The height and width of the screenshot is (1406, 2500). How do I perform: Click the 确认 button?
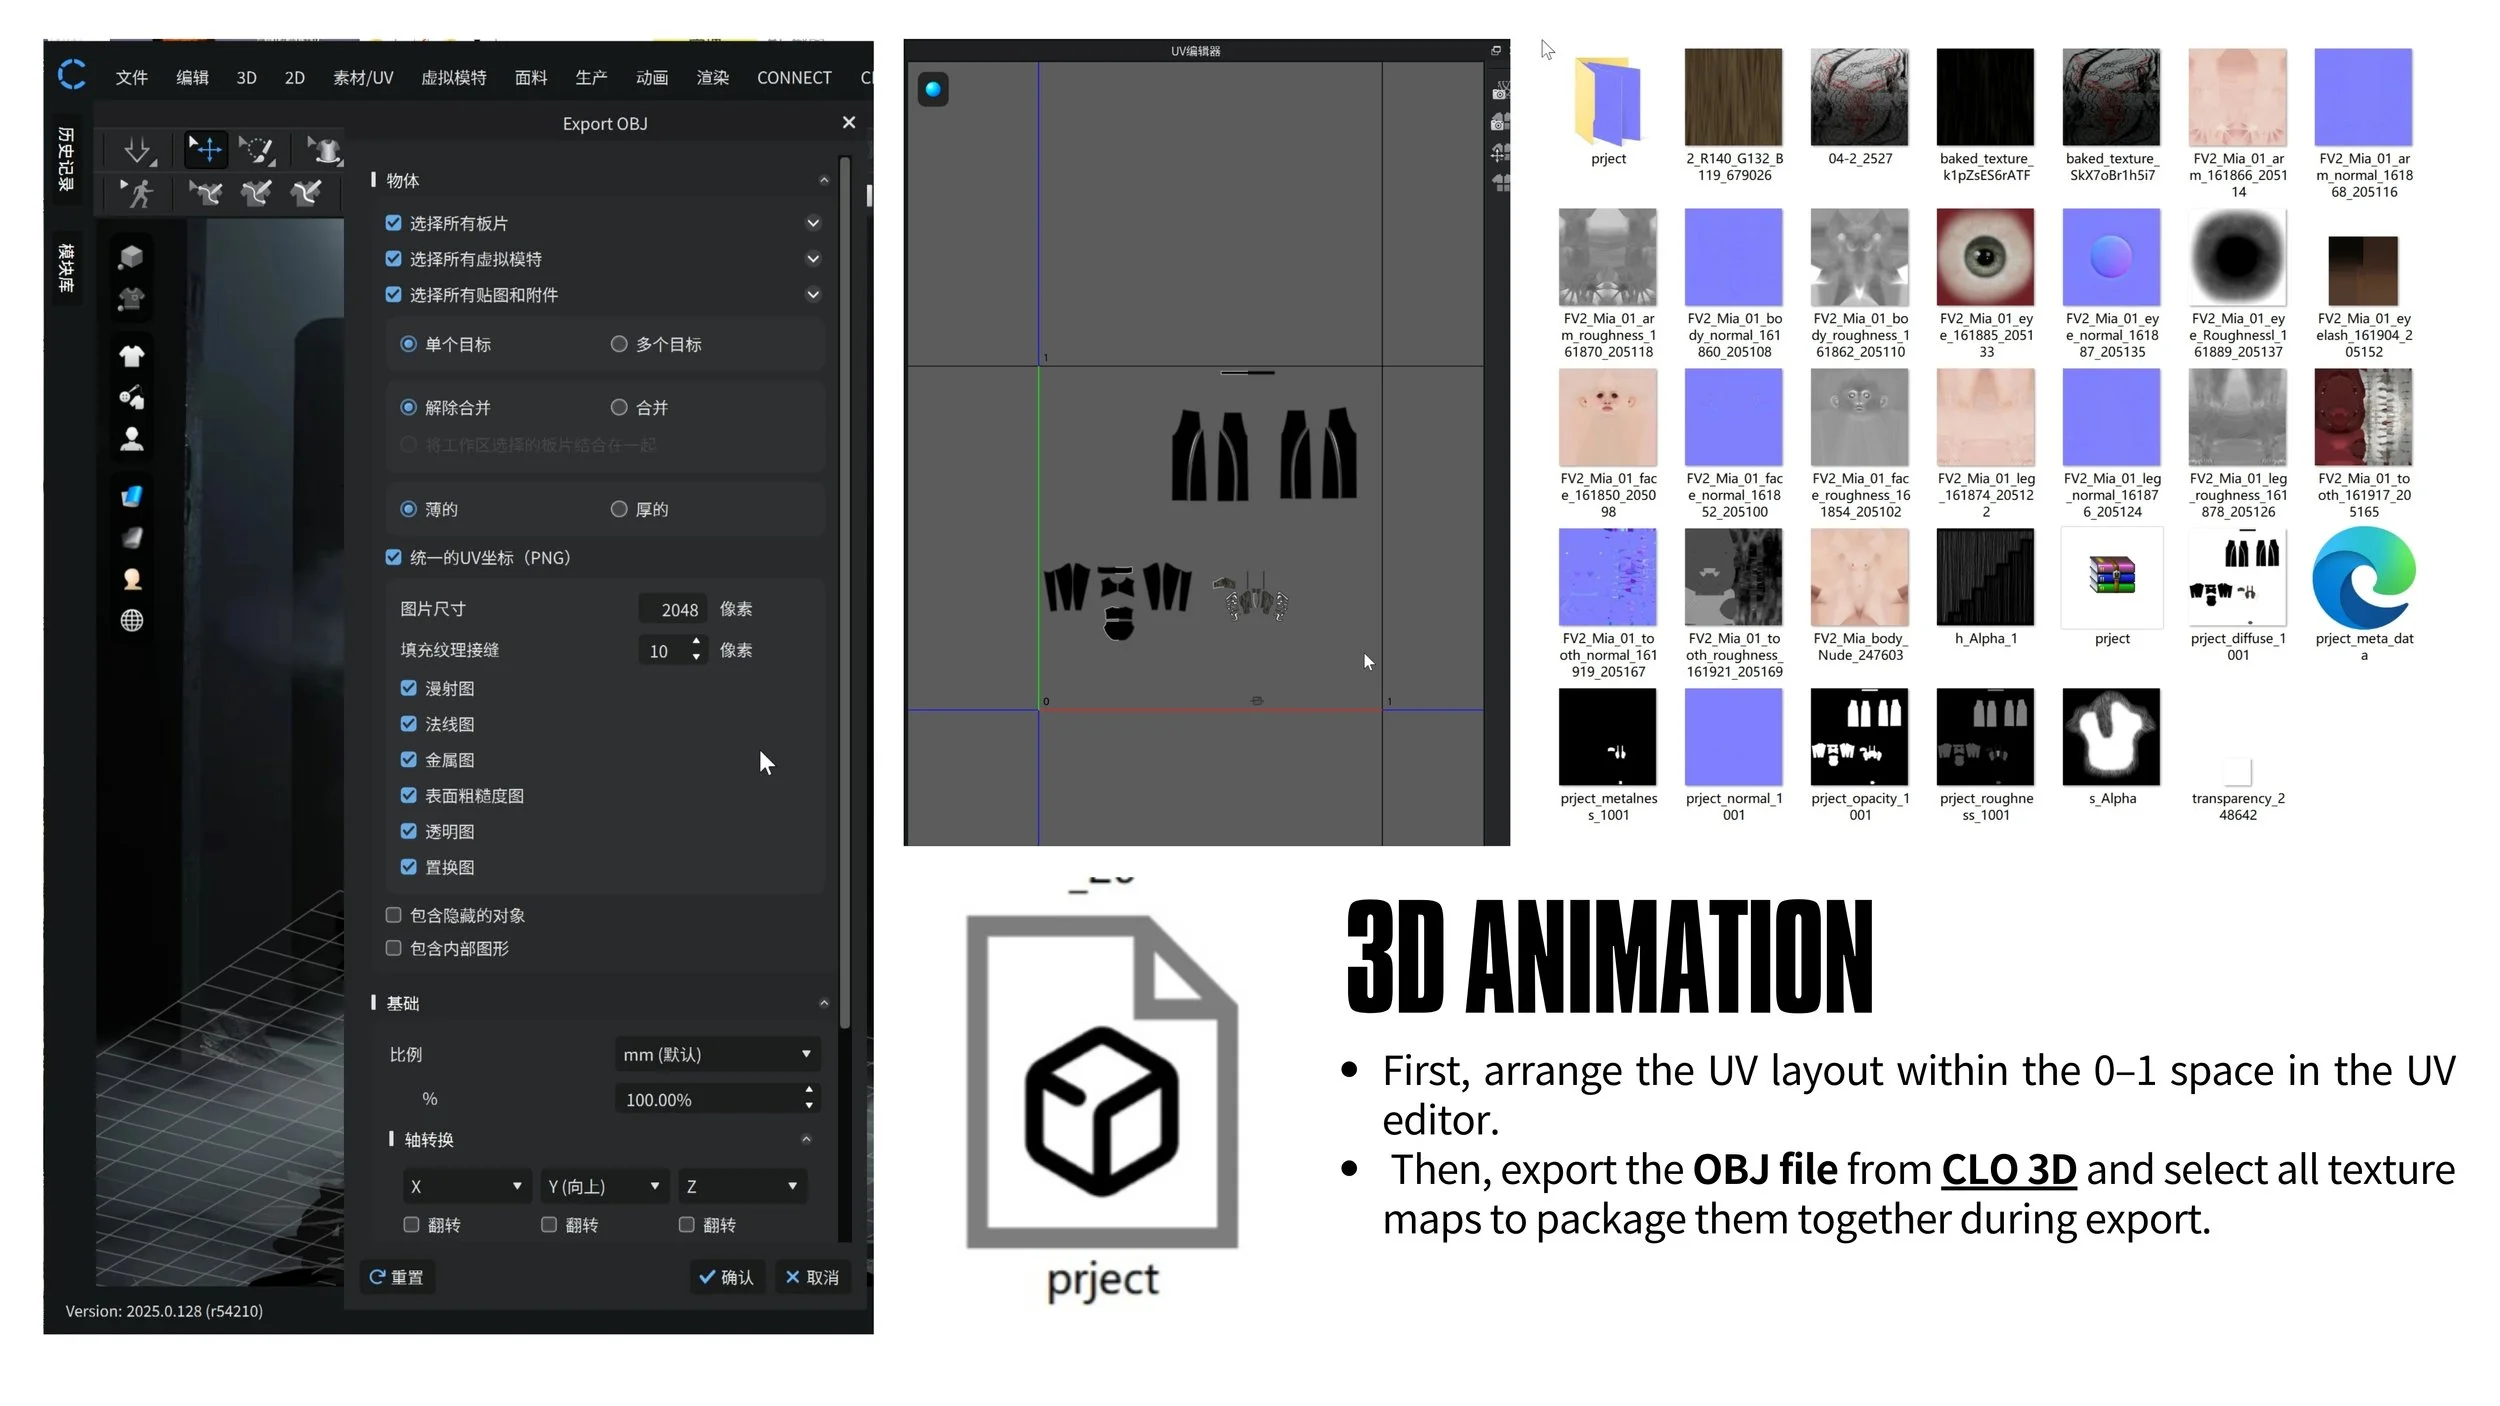pos(727,1277)
